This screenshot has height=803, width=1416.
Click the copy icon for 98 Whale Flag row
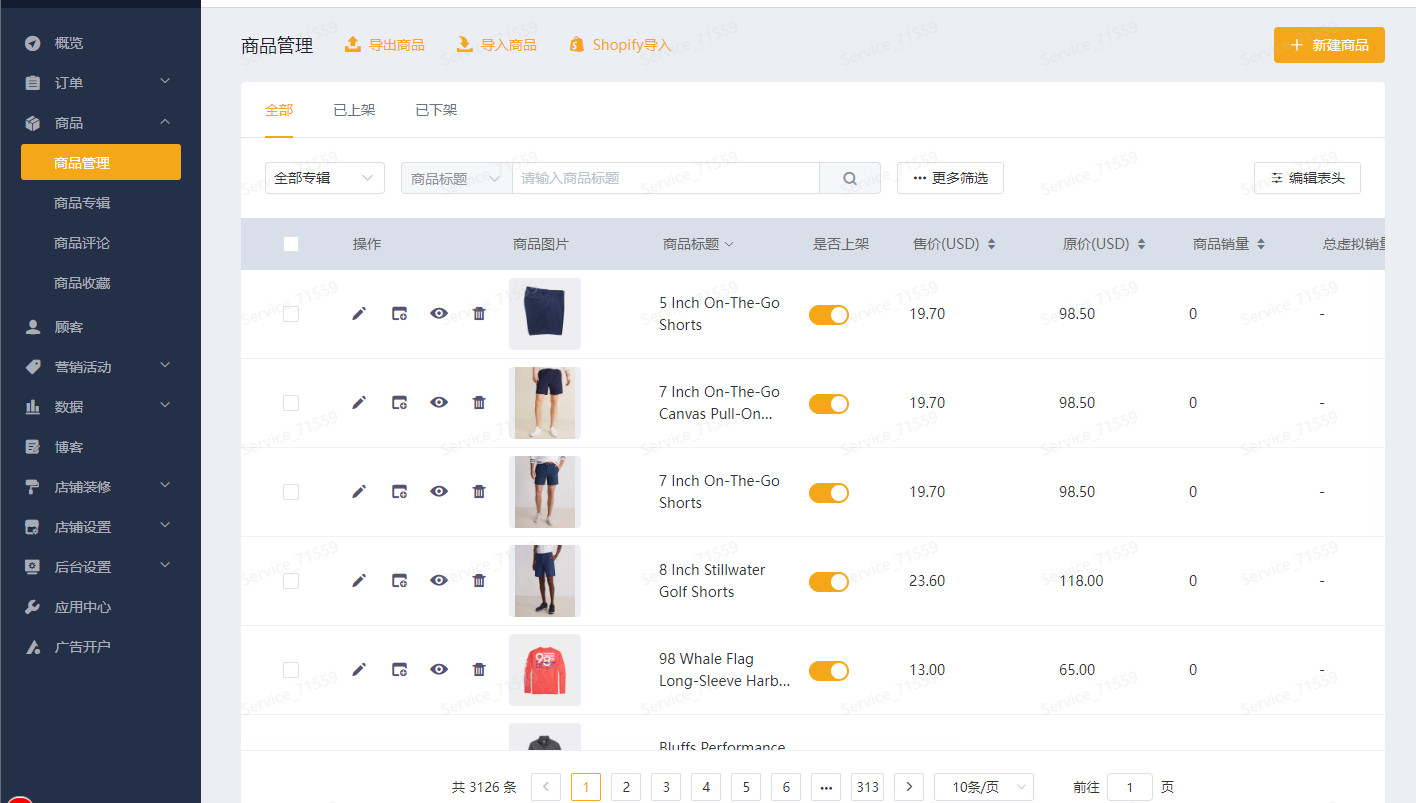click(399, 670)
